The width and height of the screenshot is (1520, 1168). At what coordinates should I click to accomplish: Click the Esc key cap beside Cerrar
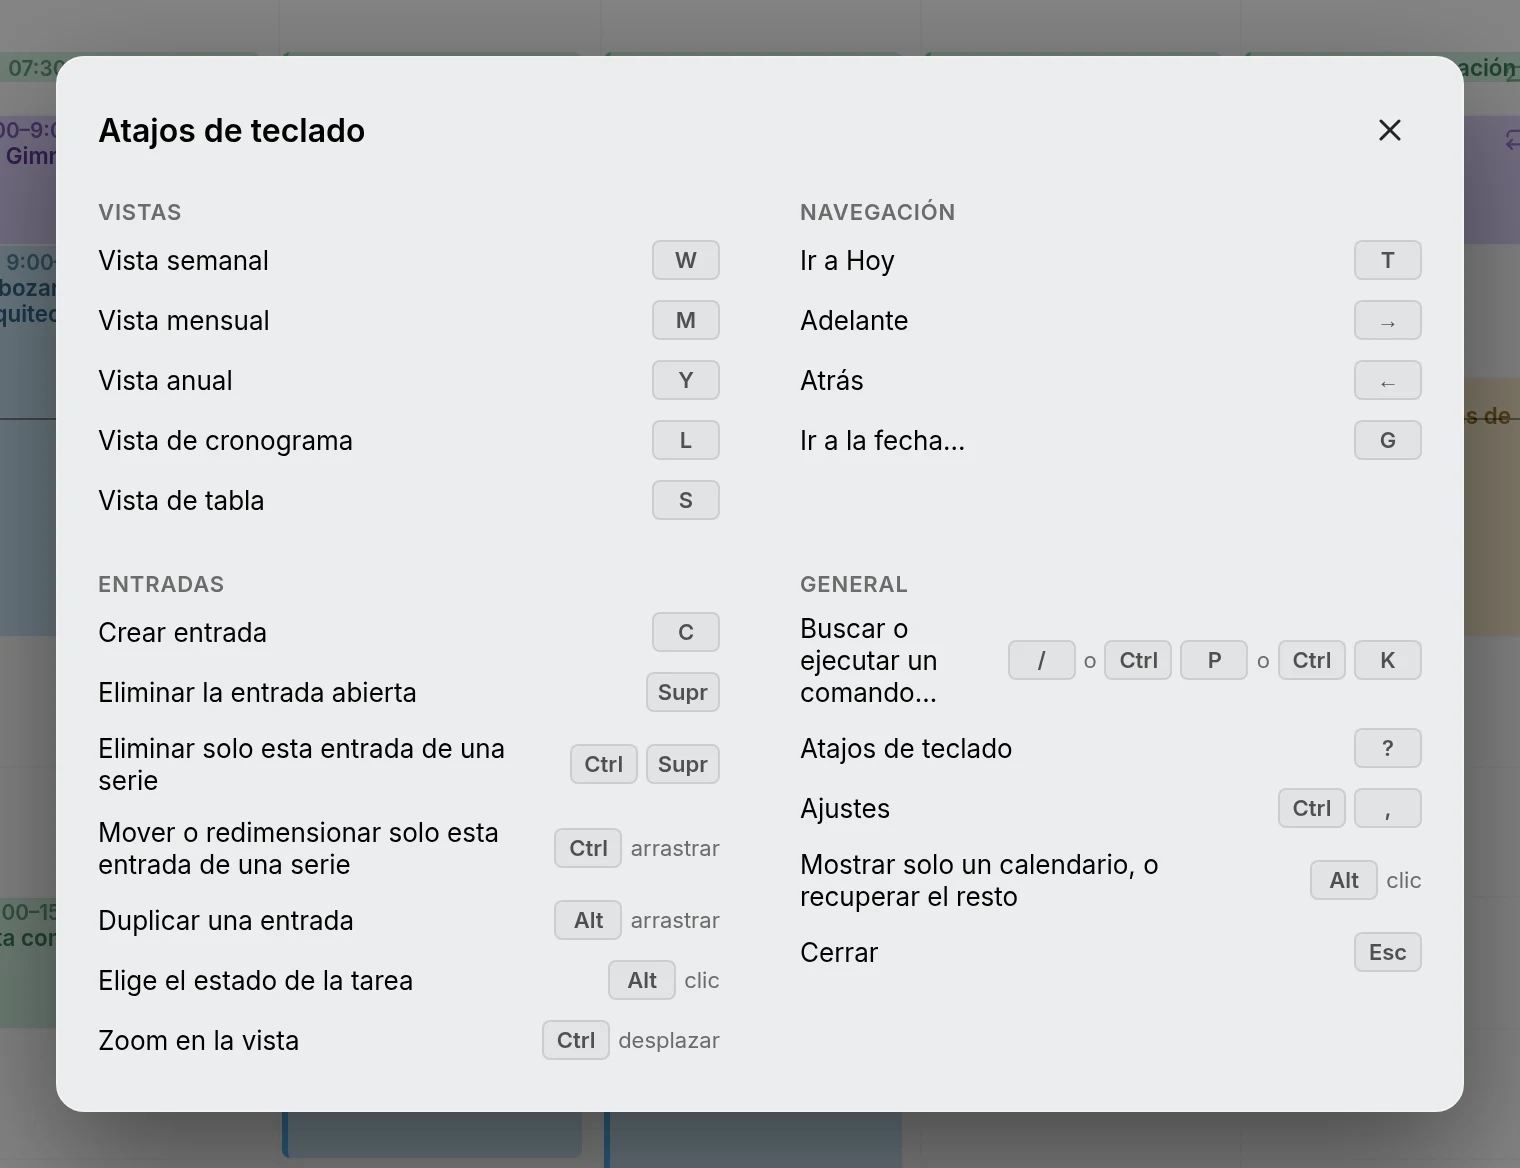(x=1388, y=952)
